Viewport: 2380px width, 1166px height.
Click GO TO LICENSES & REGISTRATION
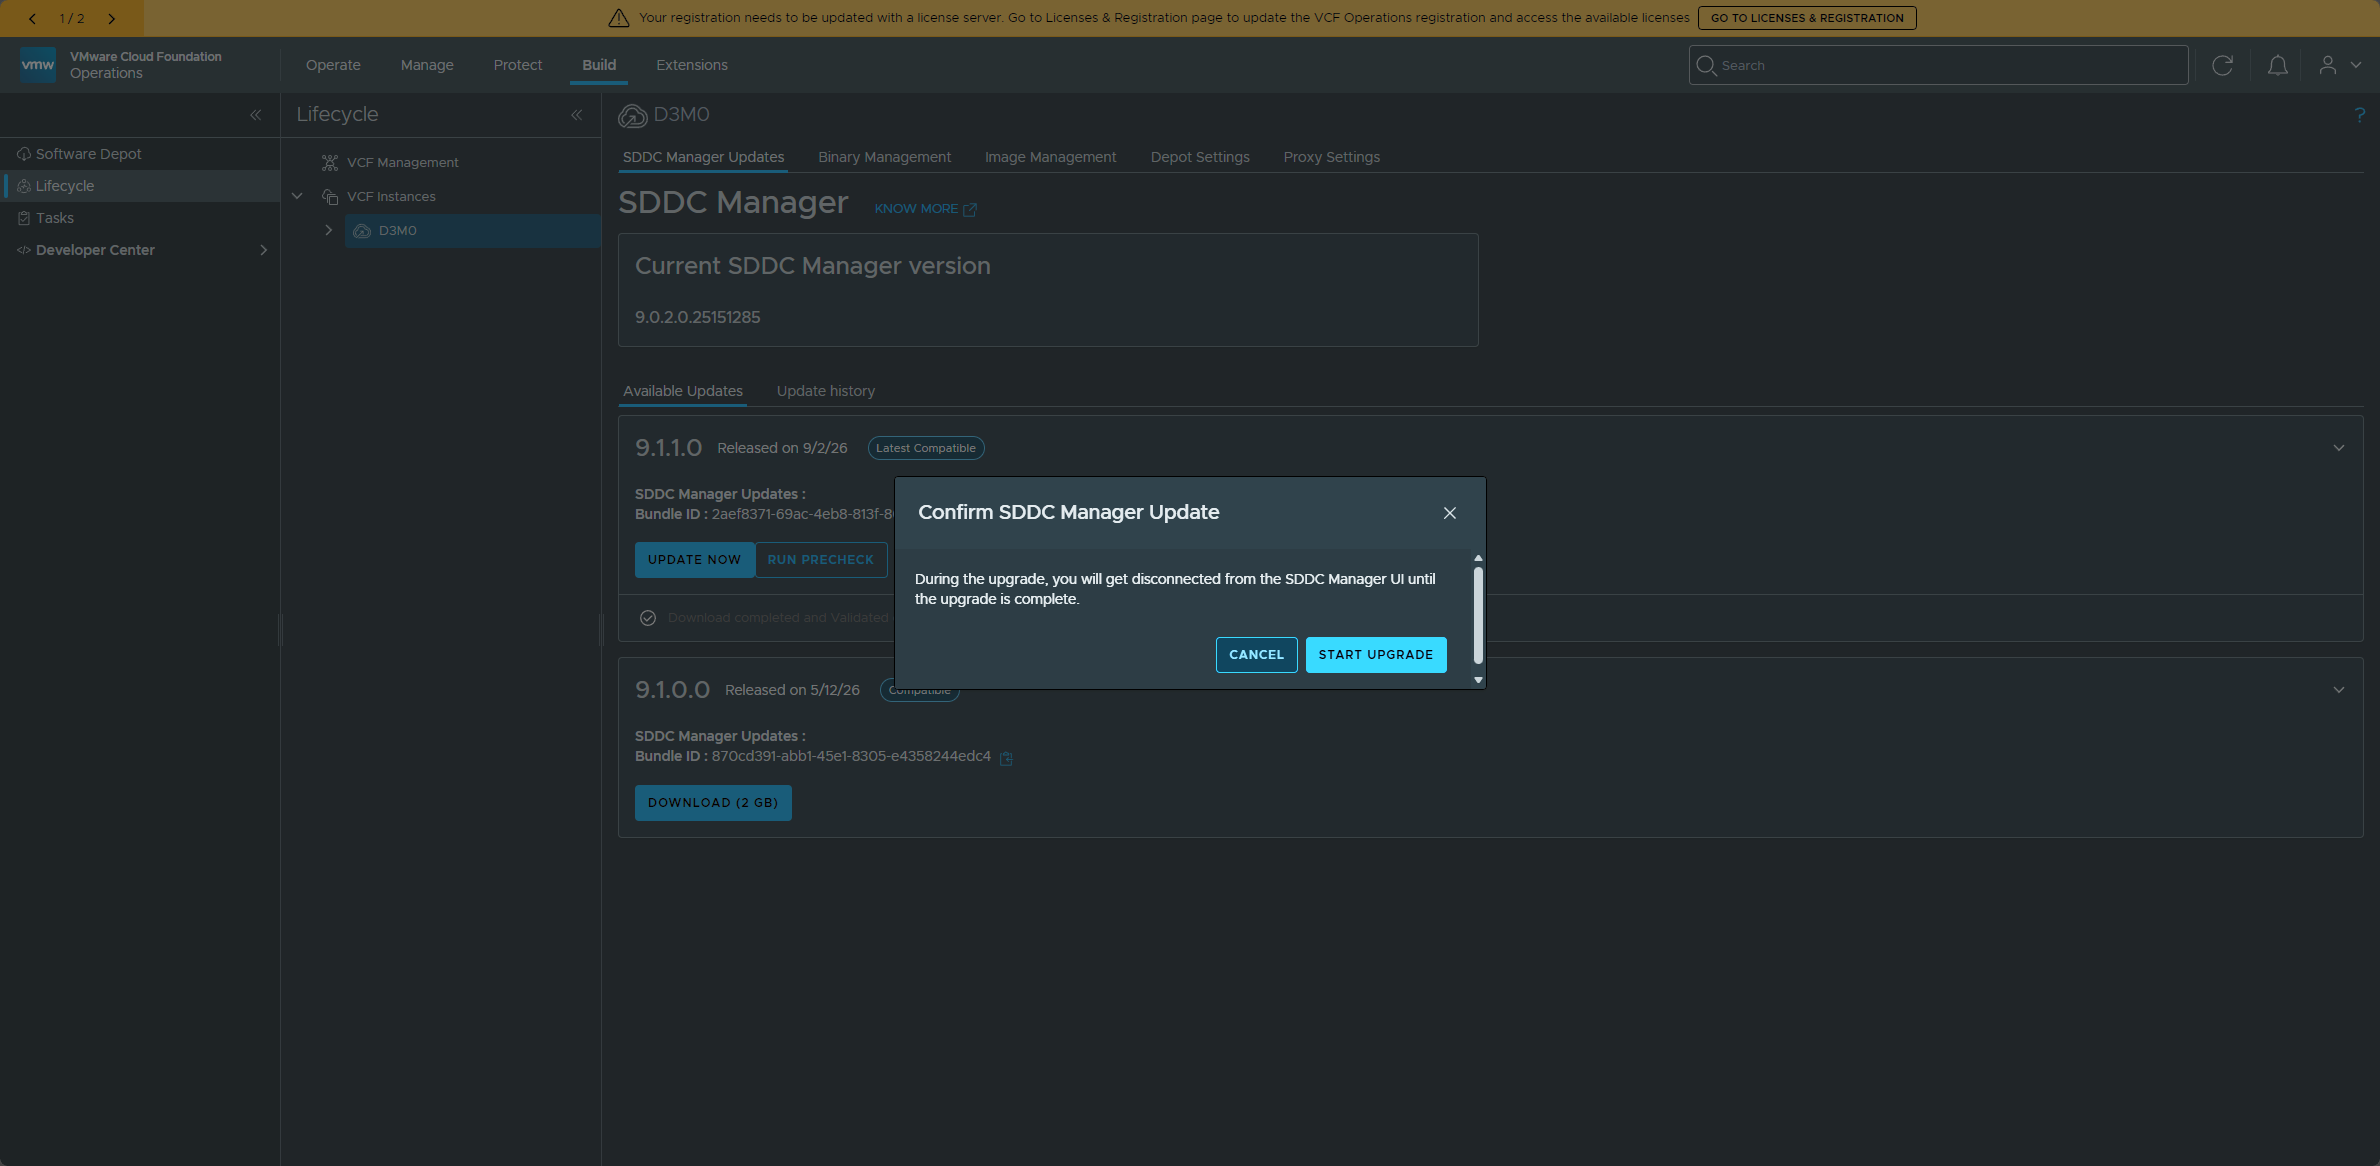pos(1807,18)
